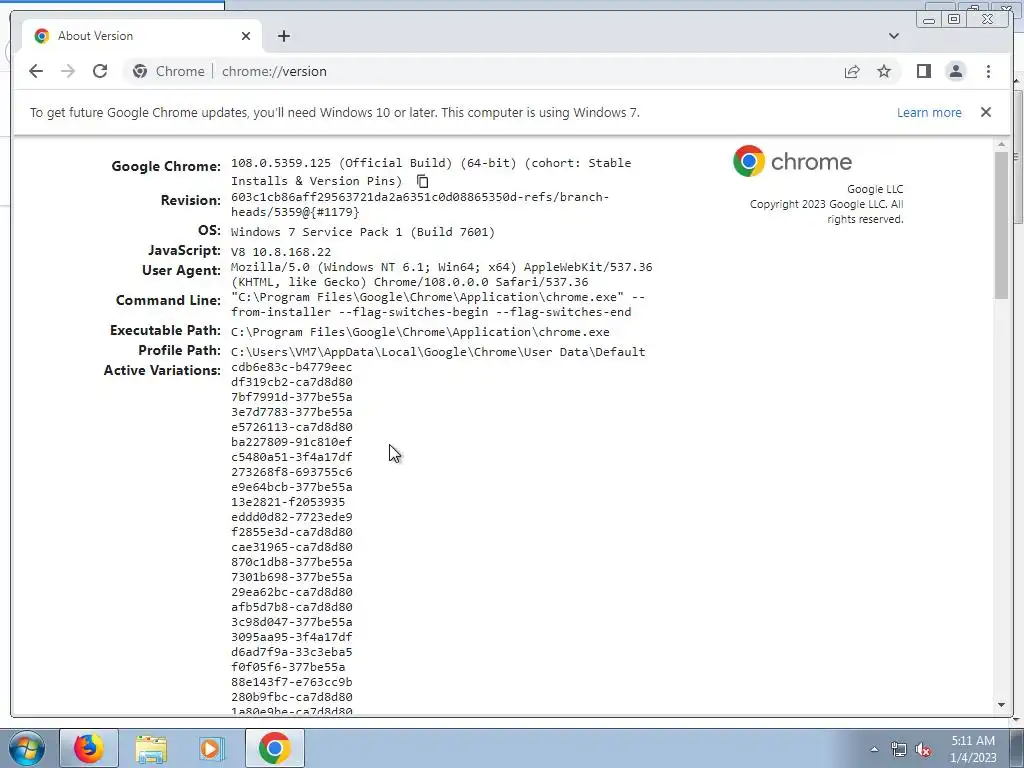
Task: Share this page icon in address bar
Action: click(x=852, y=71)
